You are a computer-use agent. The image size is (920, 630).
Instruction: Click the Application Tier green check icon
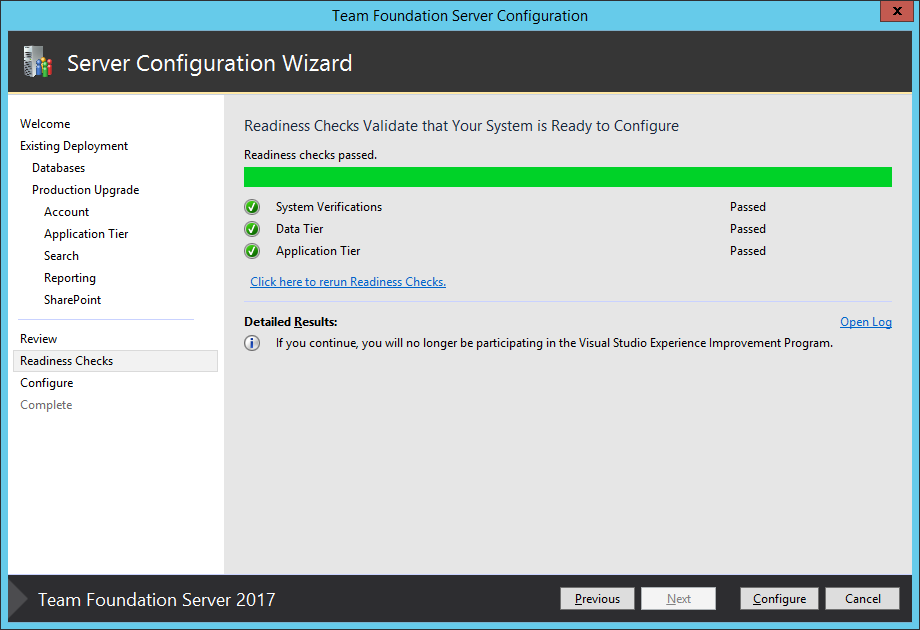pyautogui.click(x=252, y=251)
